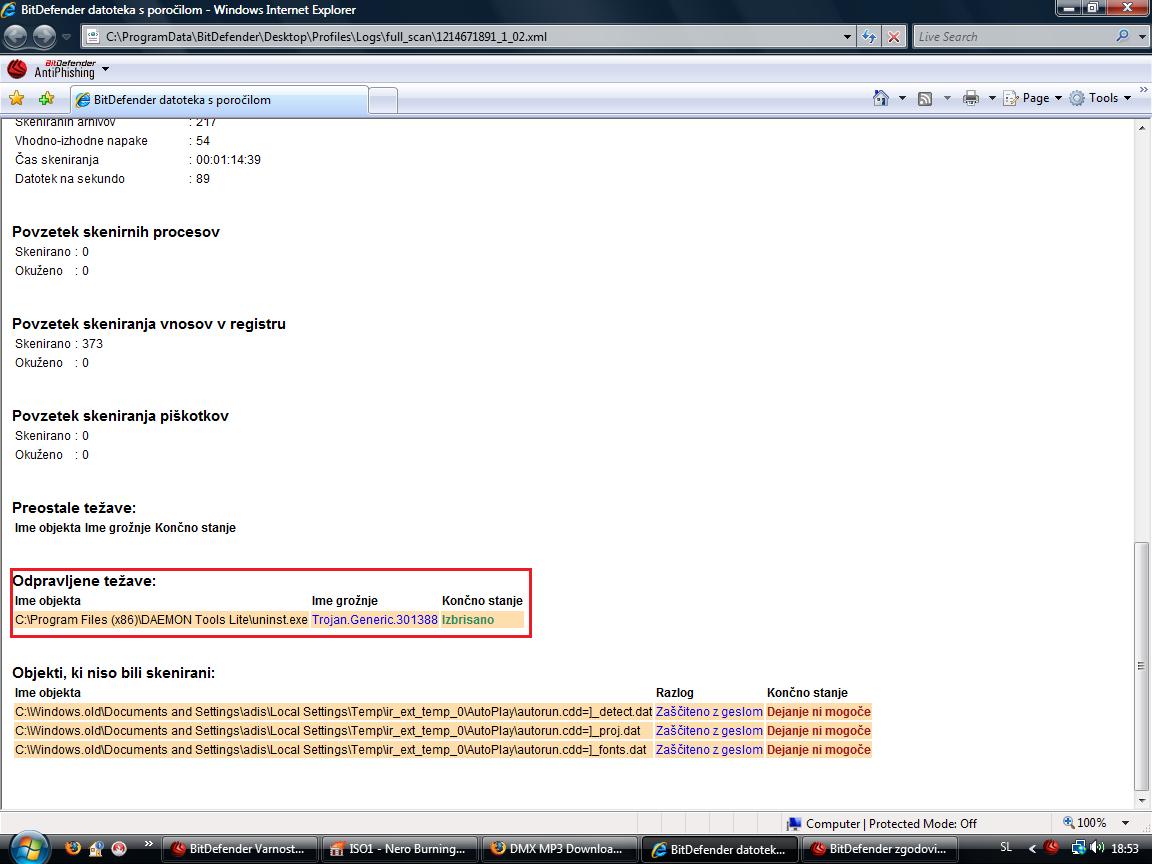
Task: Open the Favorites Center star icon
Action: click(x=16, y=98)
